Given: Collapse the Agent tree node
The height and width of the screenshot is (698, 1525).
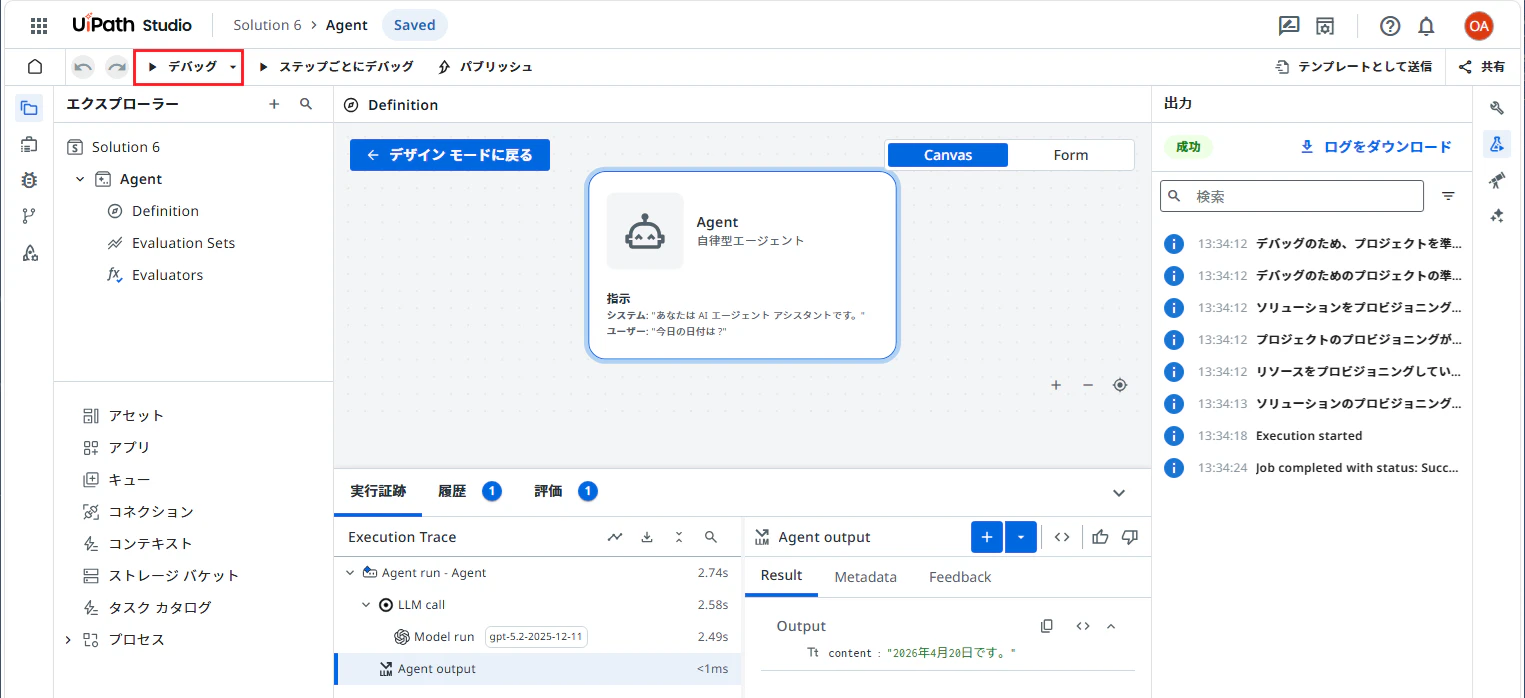Looking at the screenshot, I should [x=80, y=179].
